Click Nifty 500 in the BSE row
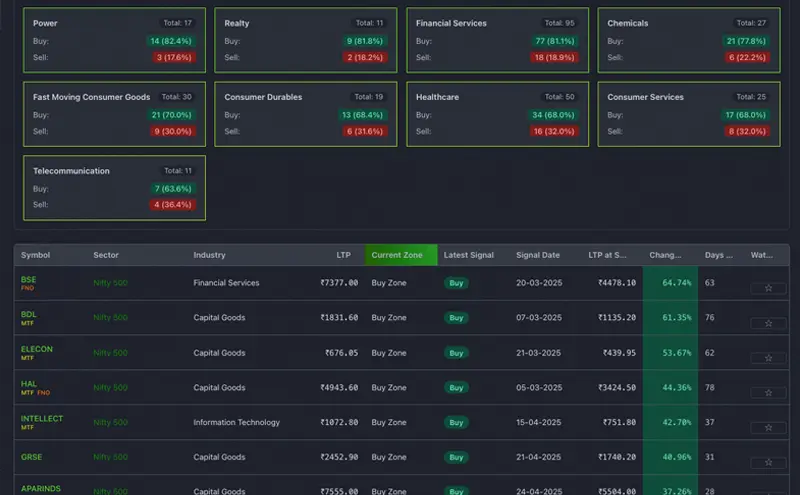 pyautogui.click(x=110, y=283)
